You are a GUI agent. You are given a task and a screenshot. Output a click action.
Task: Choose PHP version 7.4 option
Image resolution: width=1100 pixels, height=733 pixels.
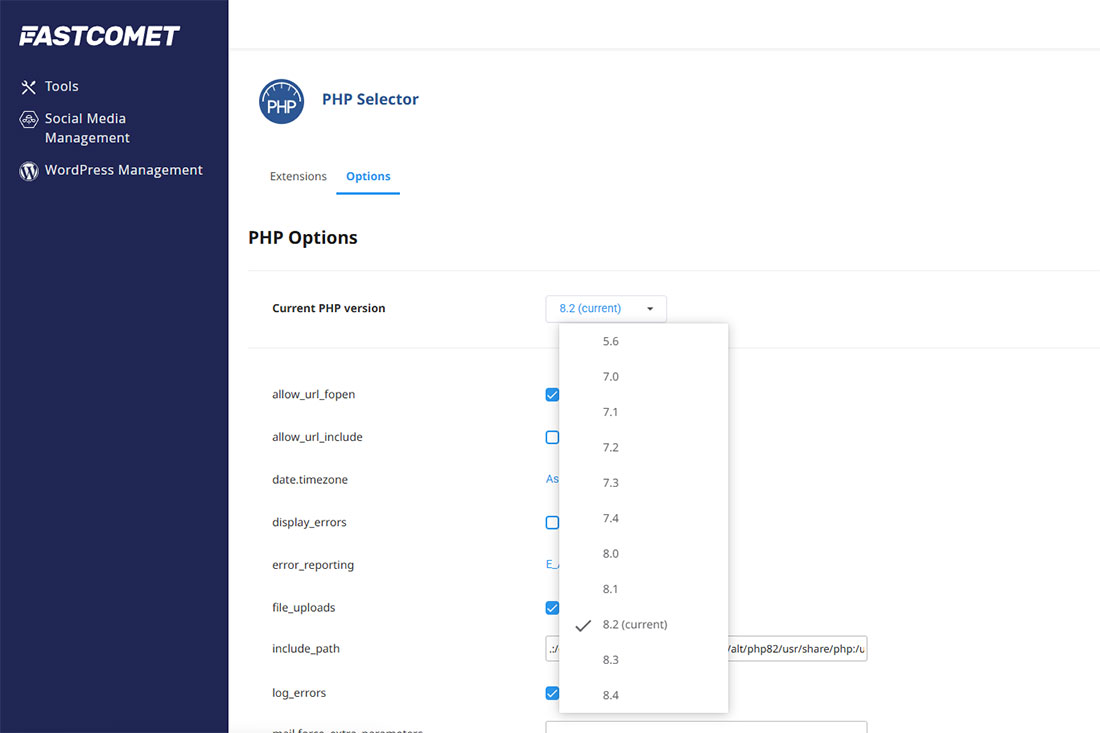click(610, 518)
